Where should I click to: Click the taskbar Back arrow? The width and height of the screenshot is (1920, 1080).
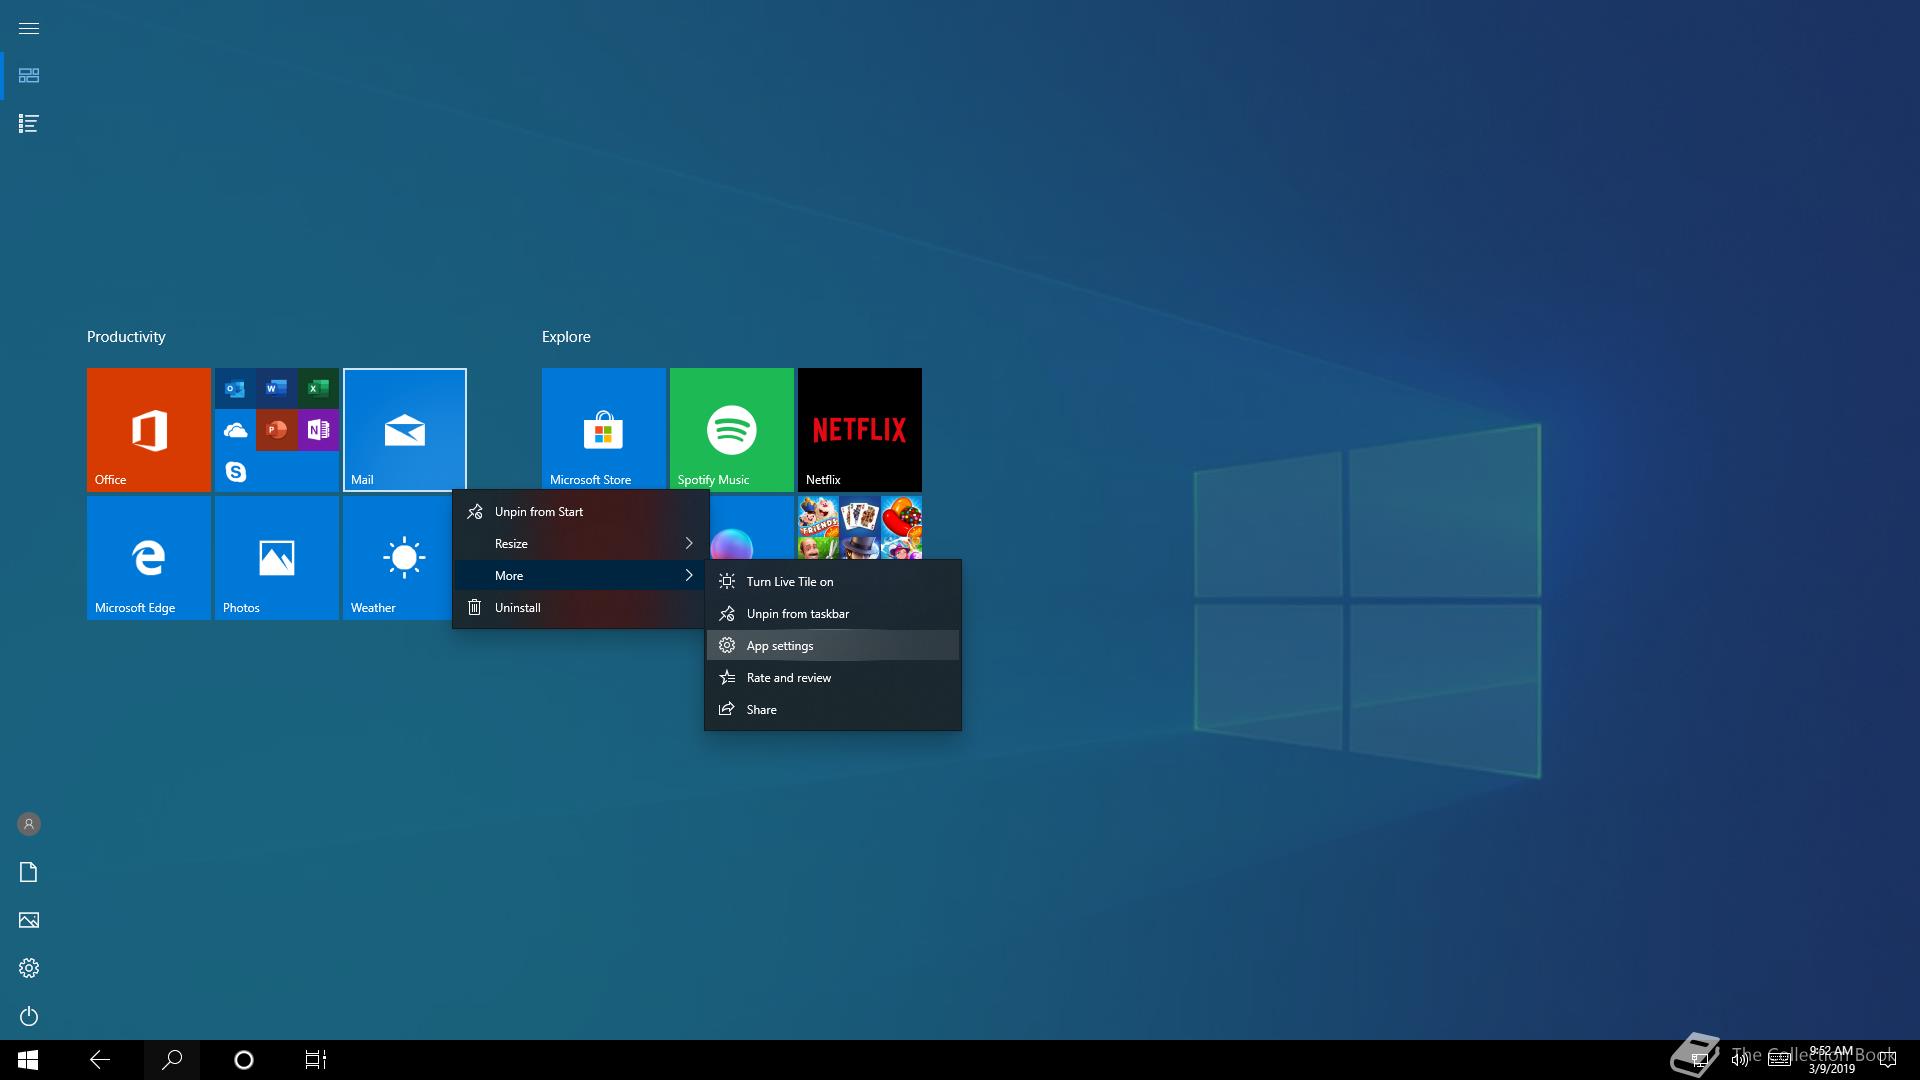click(x=100, y=1060)
